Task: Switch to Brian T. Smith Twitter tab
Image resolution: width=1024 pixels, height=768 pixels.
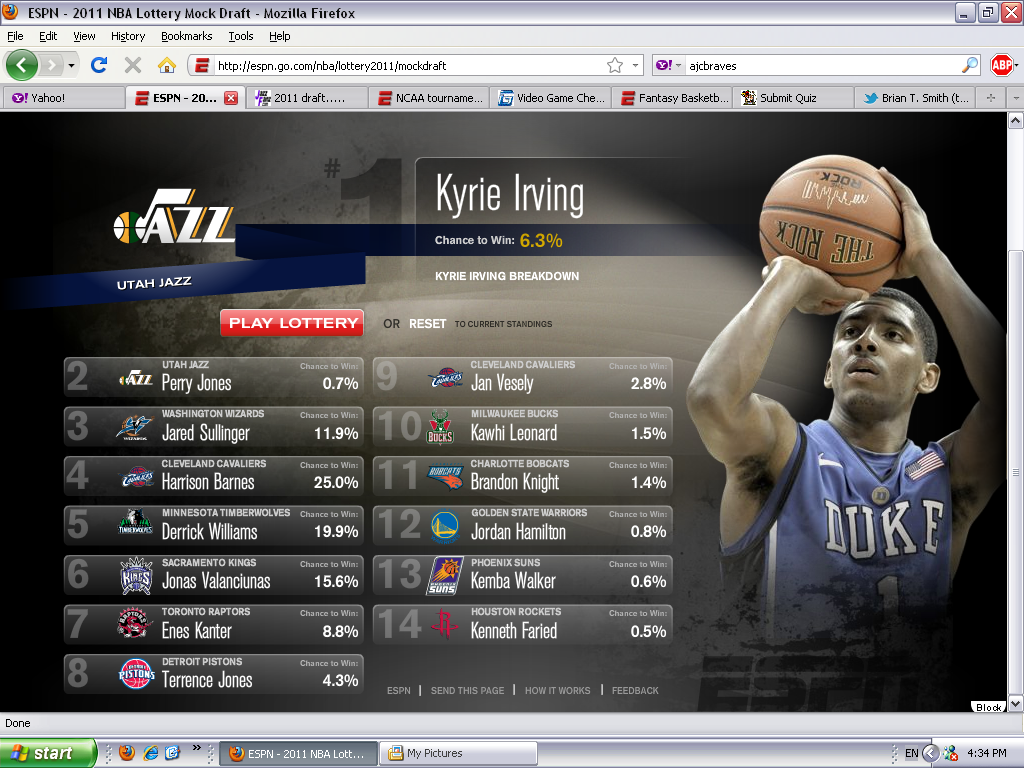Action: [915, 98]
